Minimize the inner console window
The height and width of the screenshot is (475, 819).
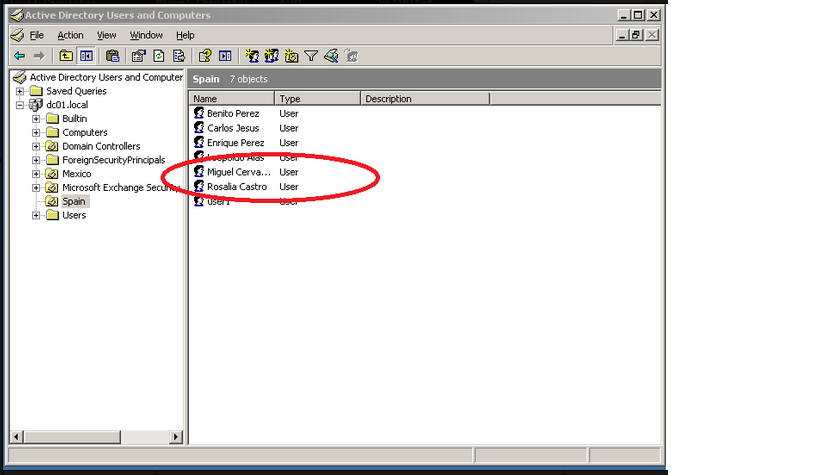(622, 35)
